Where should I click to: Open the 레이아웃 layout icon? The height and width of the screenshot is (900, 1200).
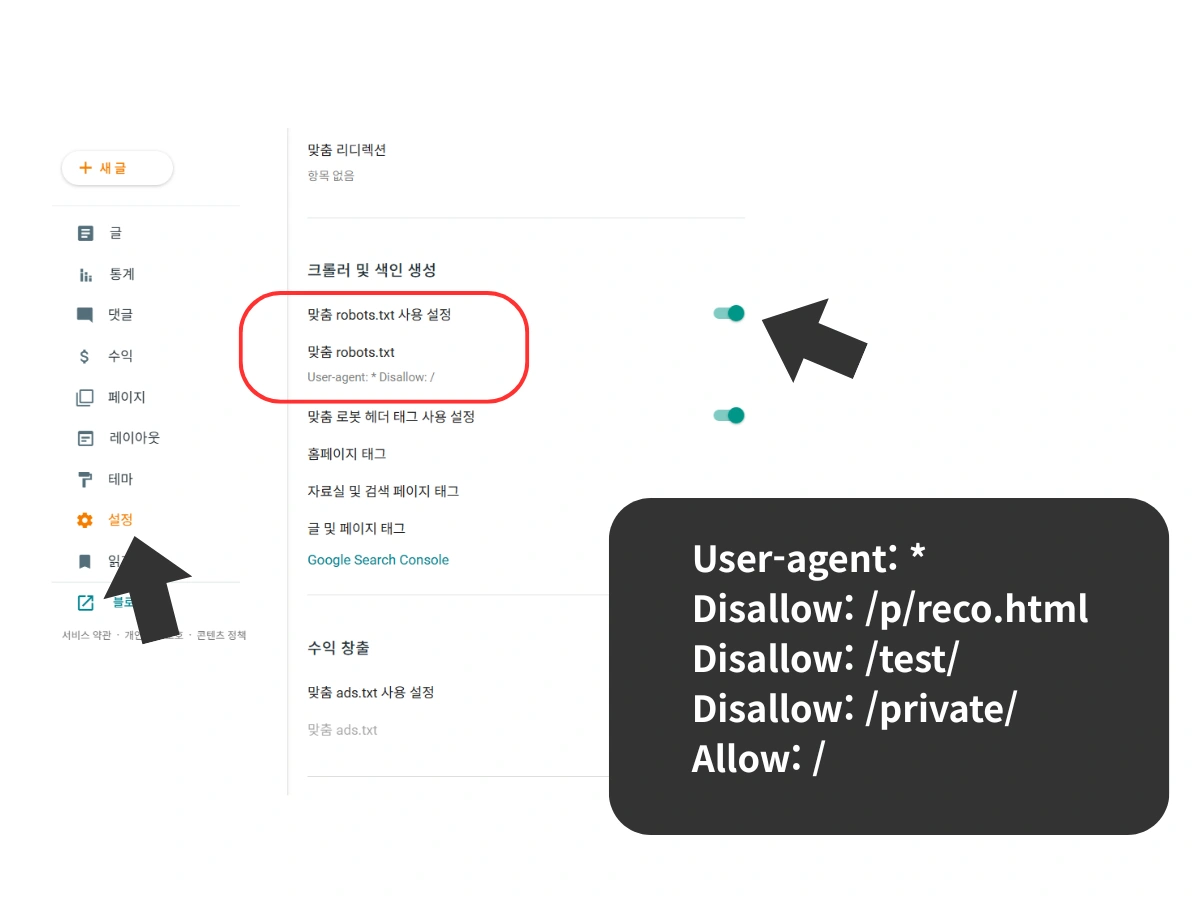(85, 437)
